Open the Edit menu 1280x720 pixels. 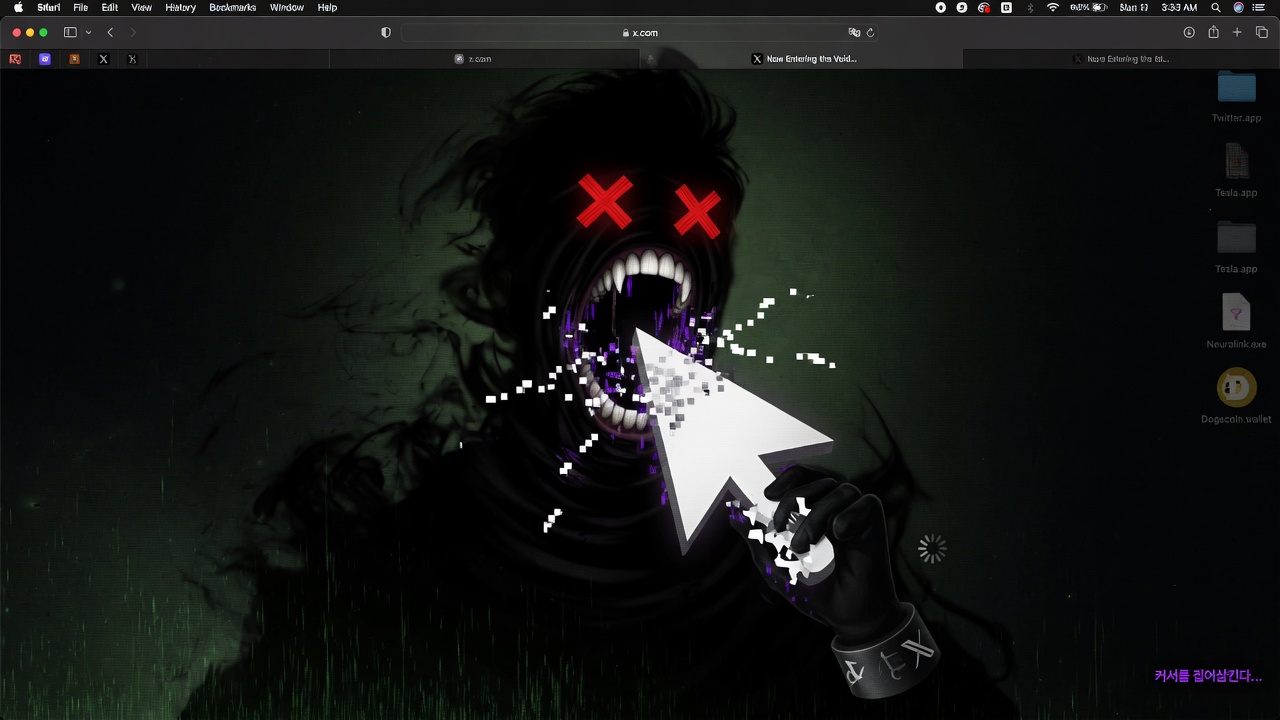click(x=110, y=7)
